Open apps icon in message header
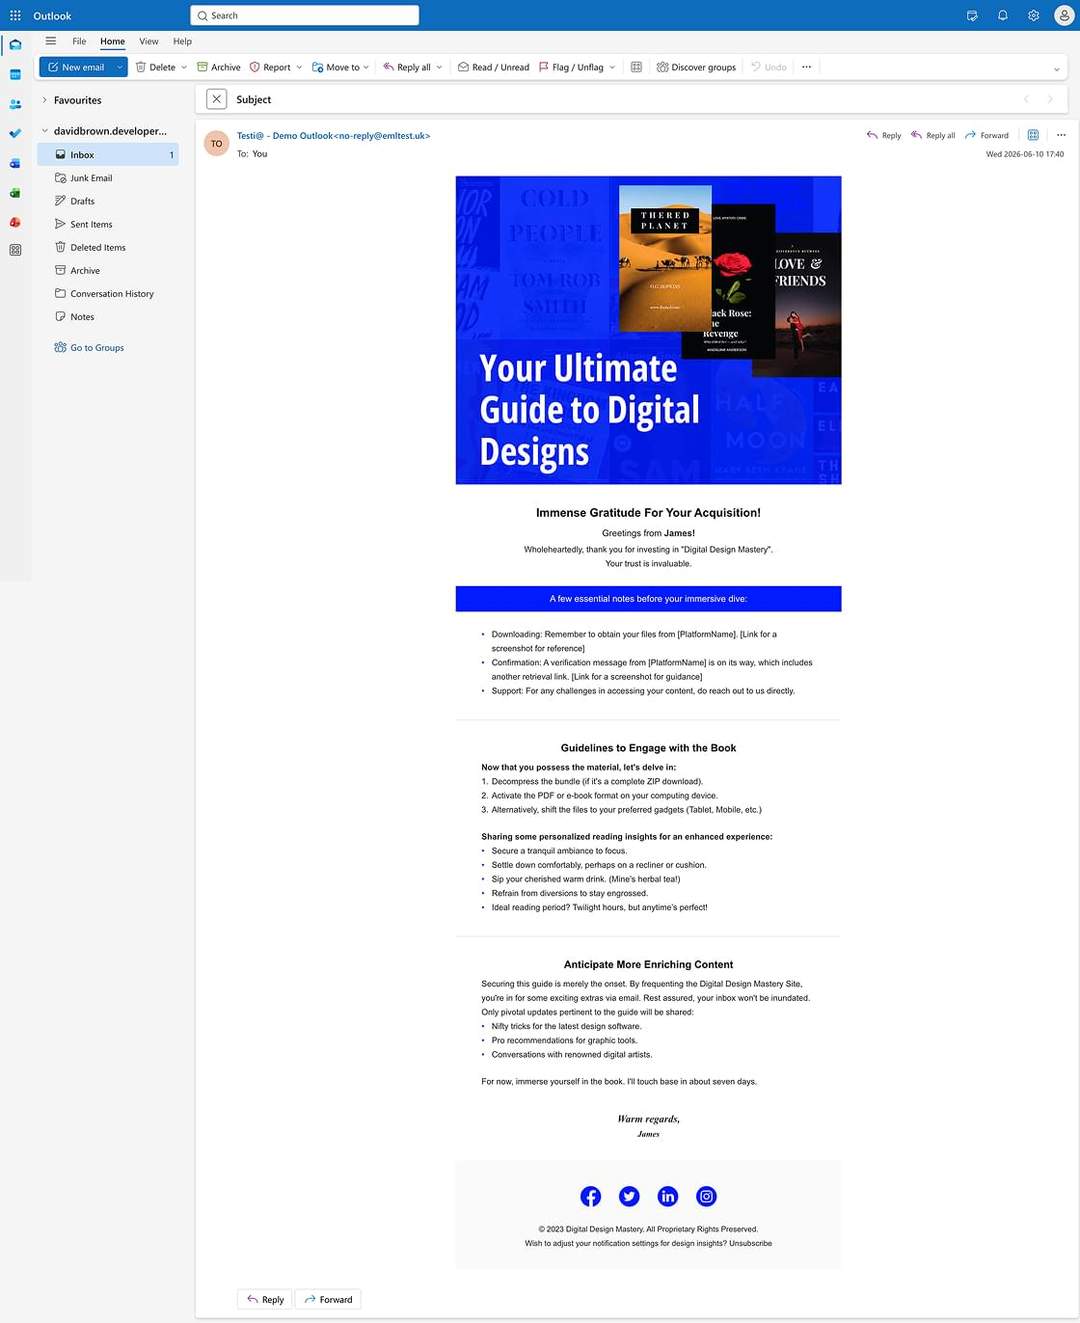 tap(1033, 135)
